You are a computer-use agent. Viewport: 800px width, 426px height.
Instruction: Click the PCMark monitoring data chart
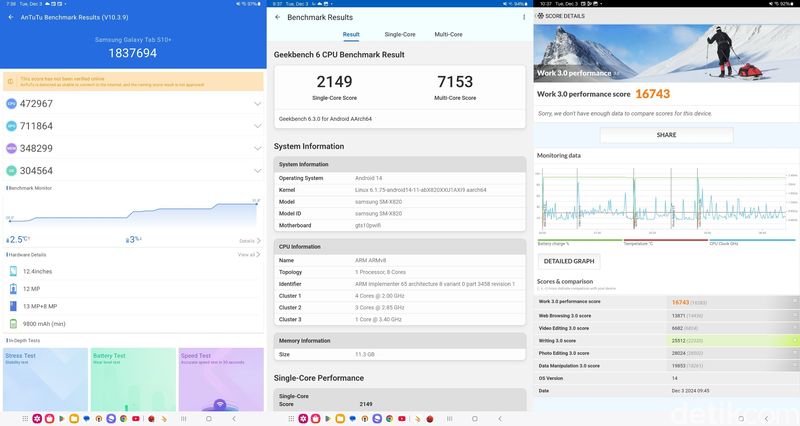(x=666, y=200)
